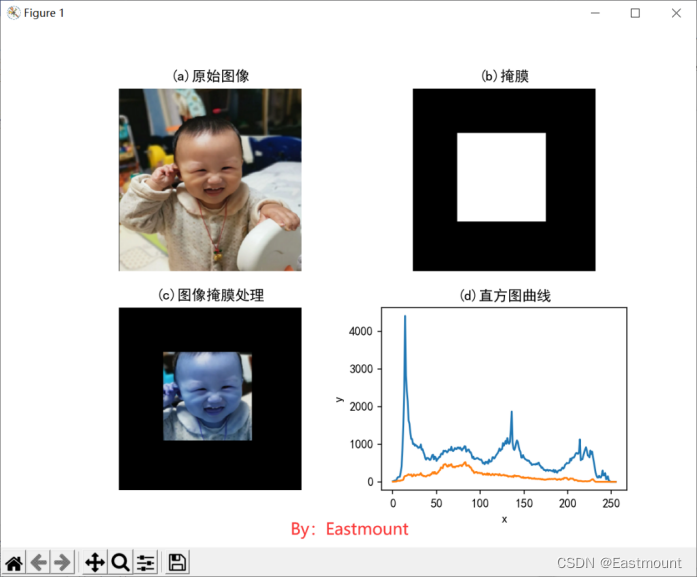
Task: Click the x axis label below histogram
Action: tap(504, 519)
